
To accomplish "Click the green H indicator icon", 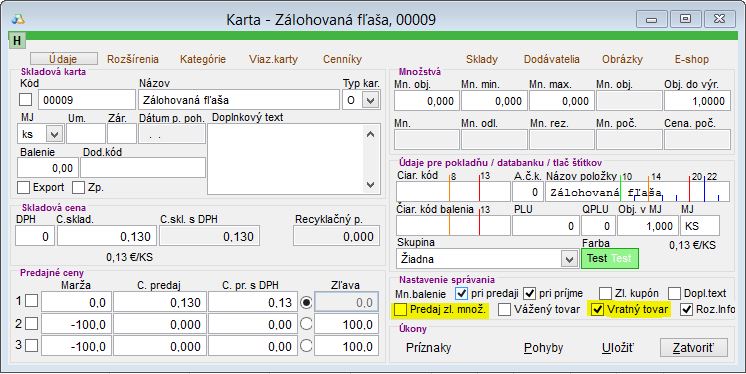I will [17, 40].
